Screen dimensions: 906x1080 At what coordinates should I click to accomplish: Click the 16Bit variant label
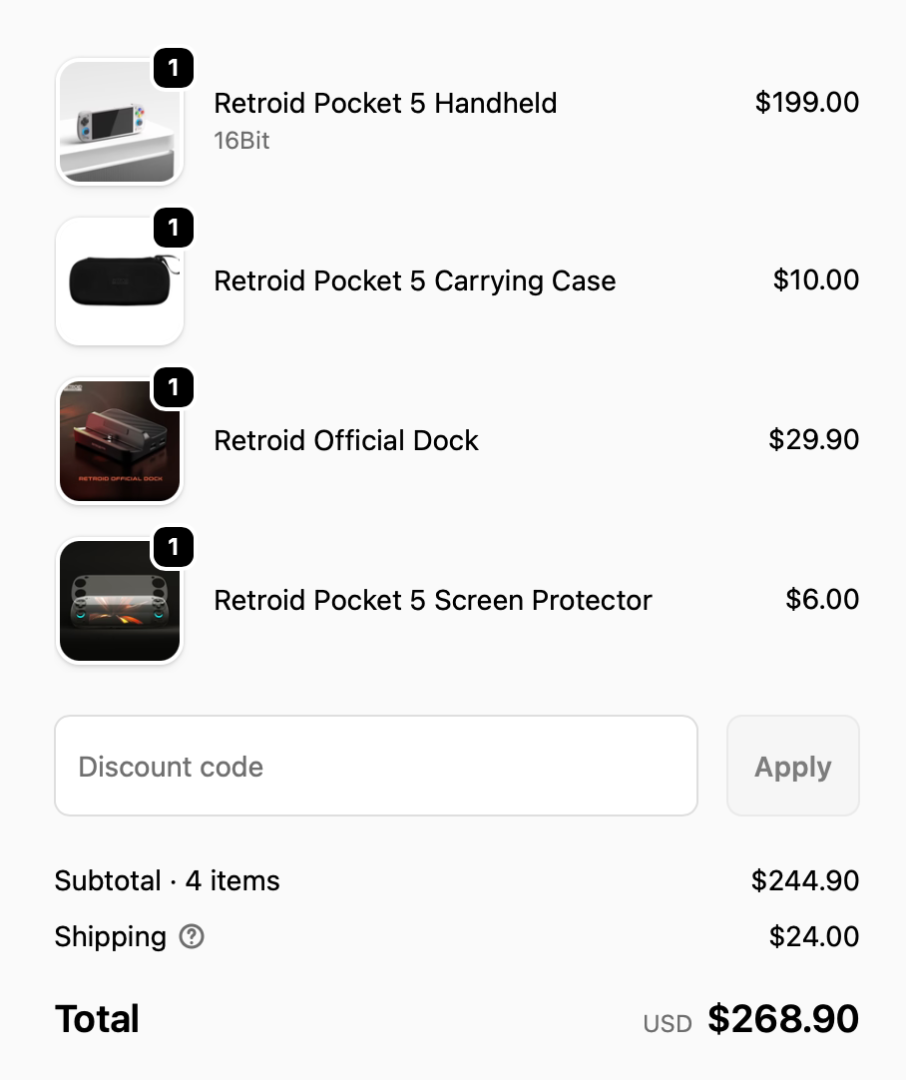click(241, 140)
